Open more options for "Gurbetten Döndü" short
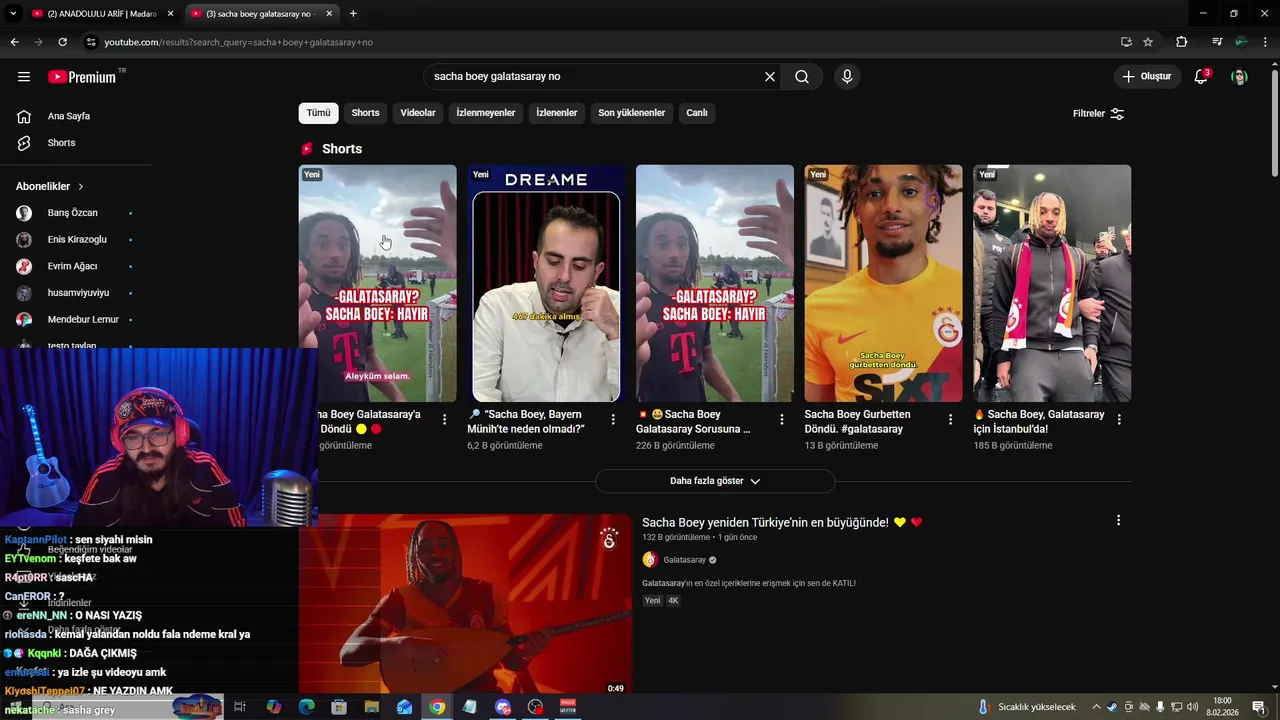The image size is (1280, 720). 950,420
